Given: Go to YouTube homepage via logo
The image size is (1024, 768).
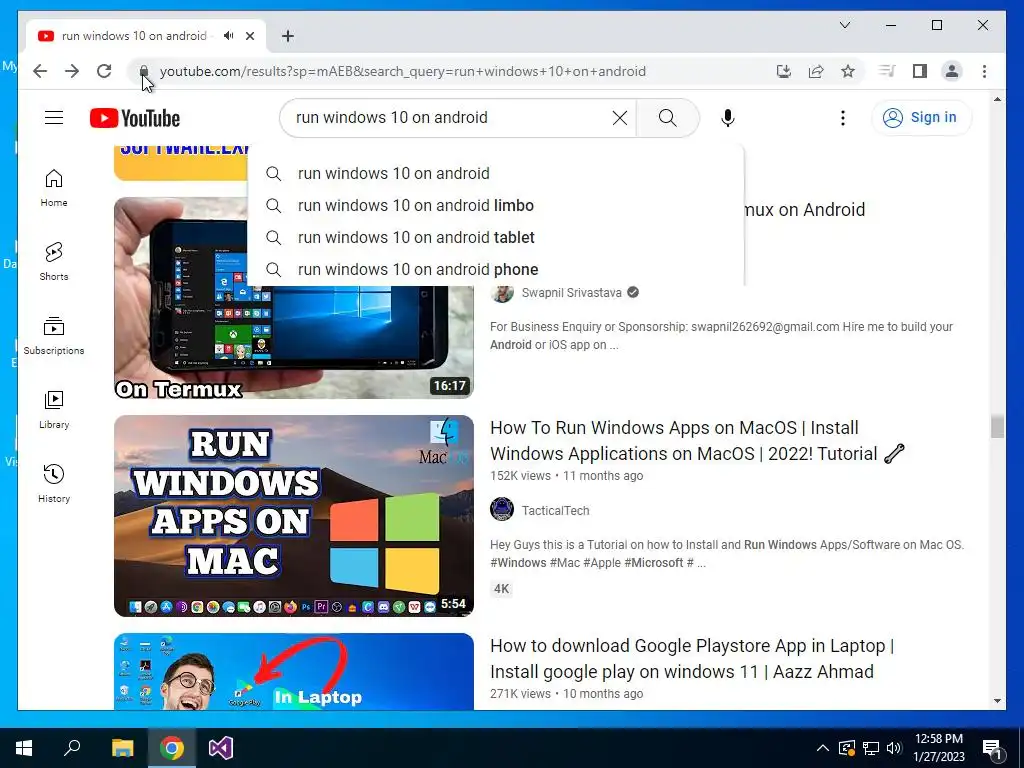Looking at the screenshot, I should (135, 118).
